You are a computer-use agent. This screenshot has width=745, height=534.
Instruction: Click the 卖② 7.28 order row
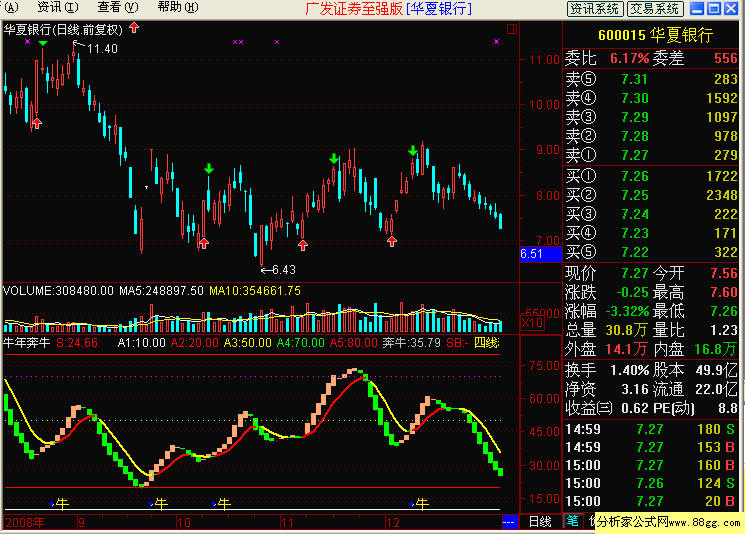coord(651,136)
